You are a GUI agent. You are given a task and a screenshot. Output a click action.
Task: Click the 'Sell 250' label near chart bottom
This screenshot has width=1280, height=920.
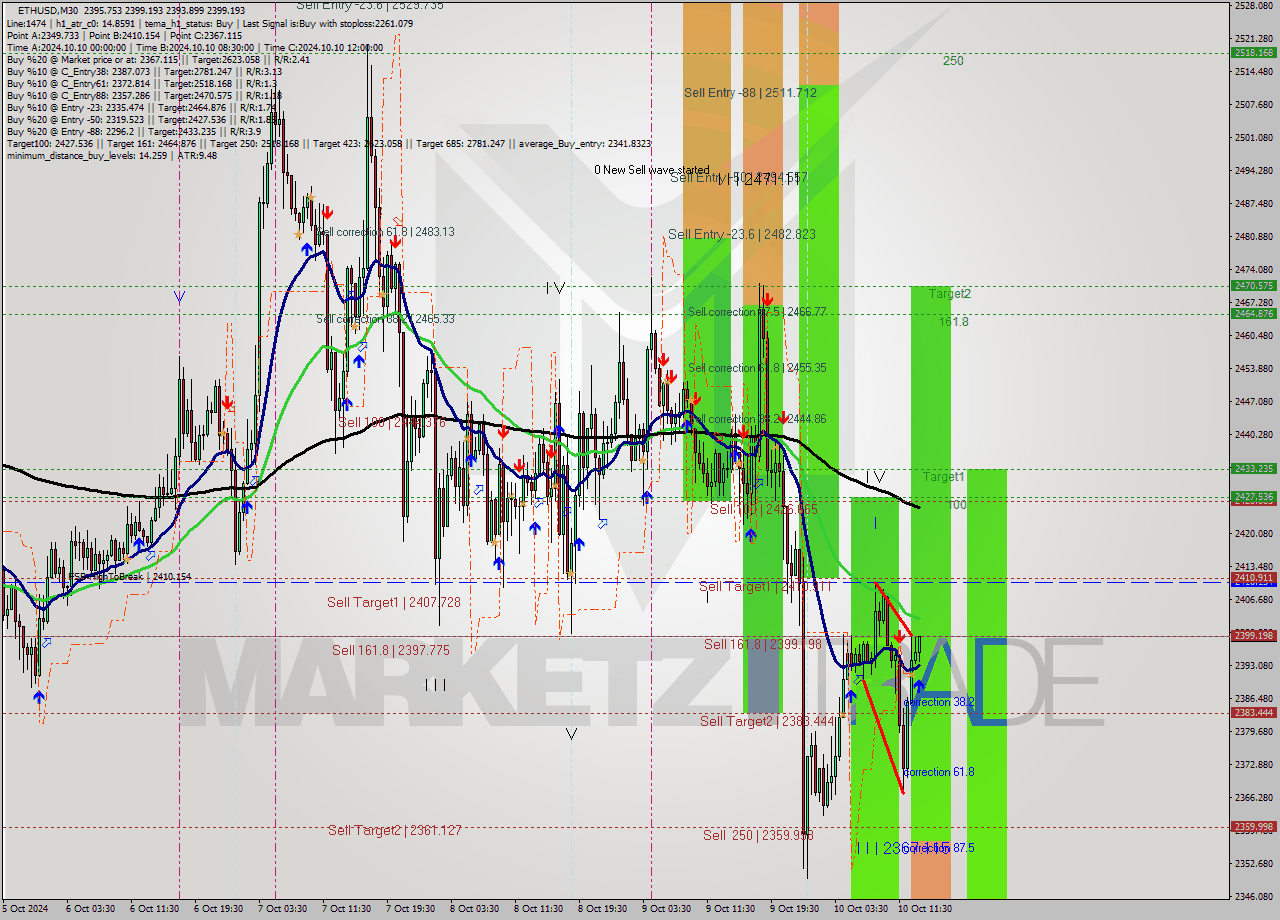pos(757,835)
